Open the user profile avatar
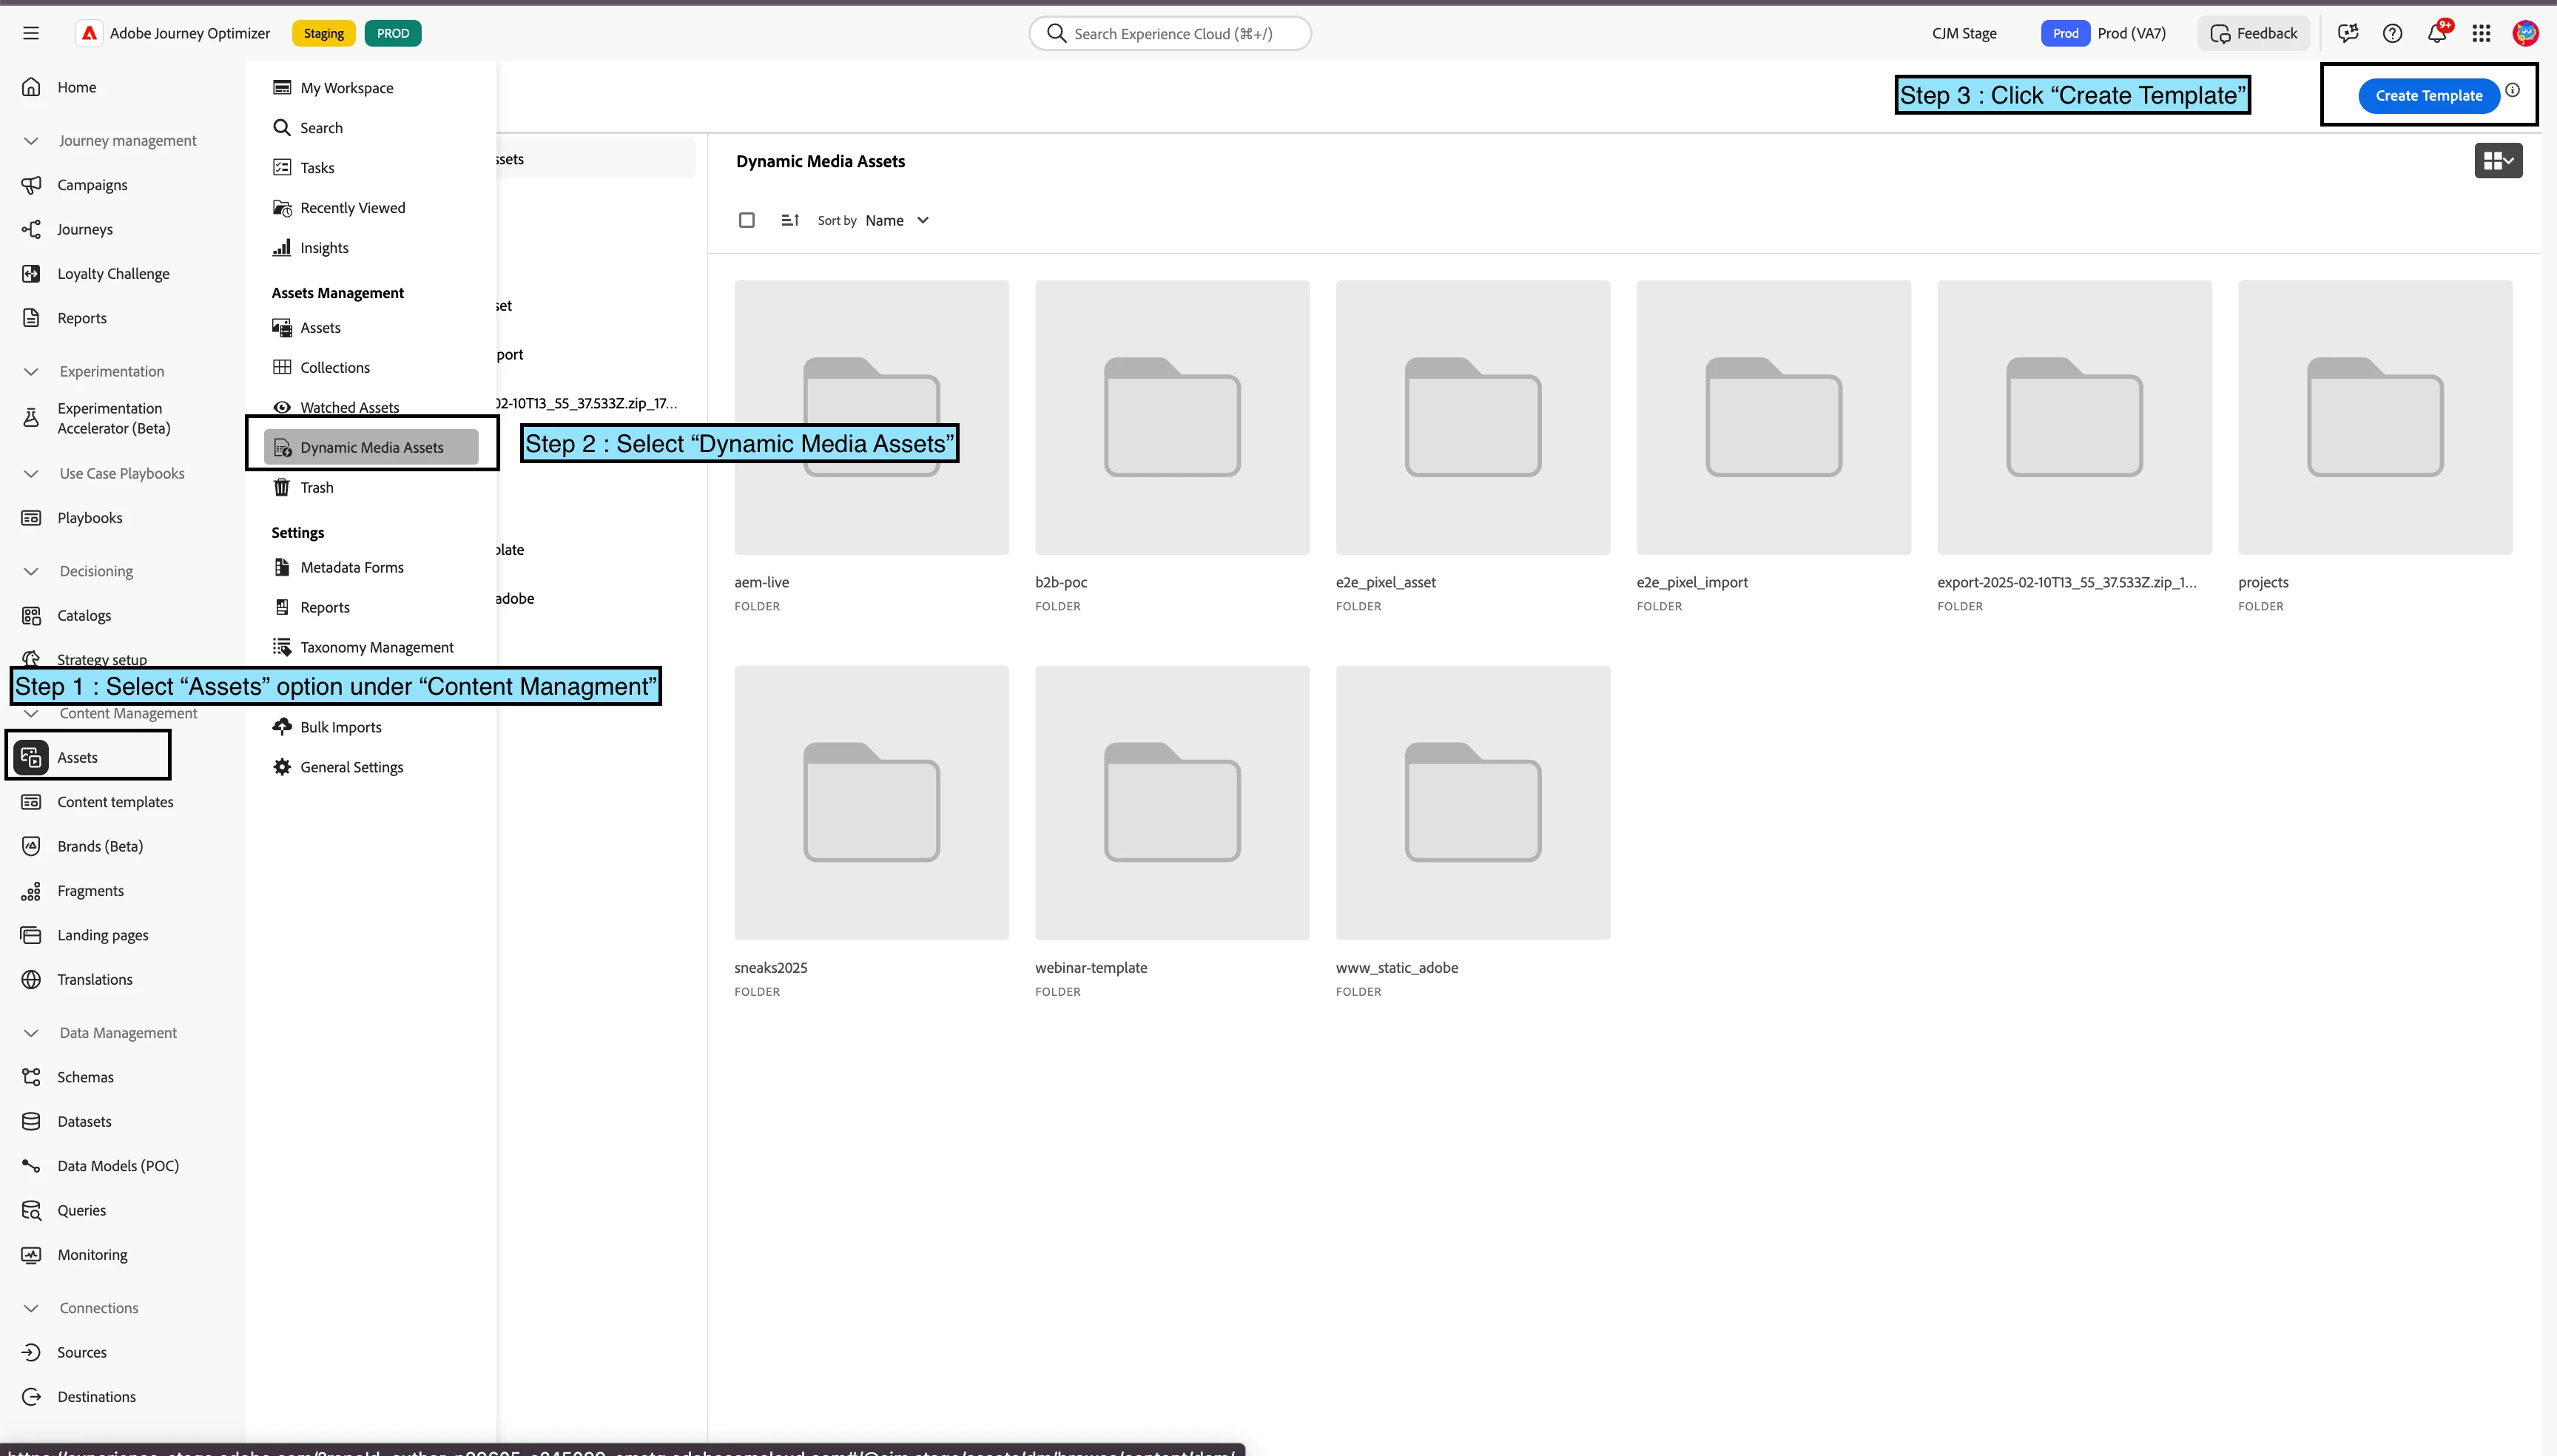 (x=2525, y=34)
